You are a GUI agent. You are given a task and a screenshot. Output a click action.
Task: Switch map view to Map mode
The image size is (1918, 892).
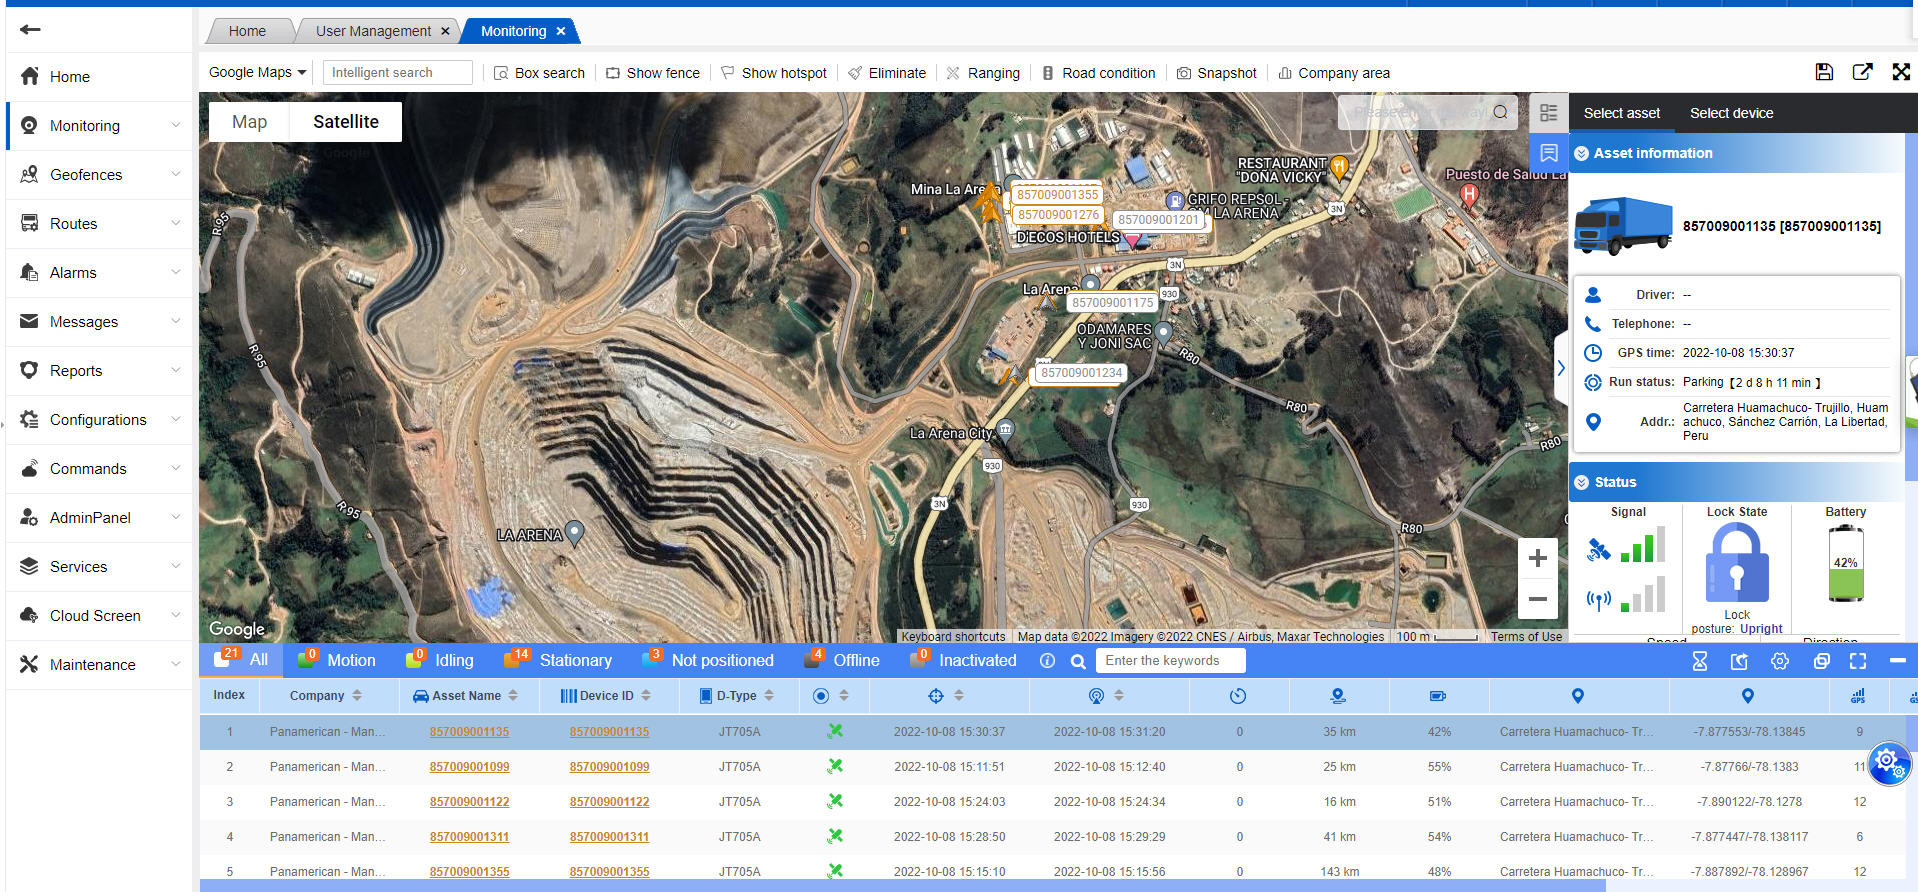[x=249, y=122]
